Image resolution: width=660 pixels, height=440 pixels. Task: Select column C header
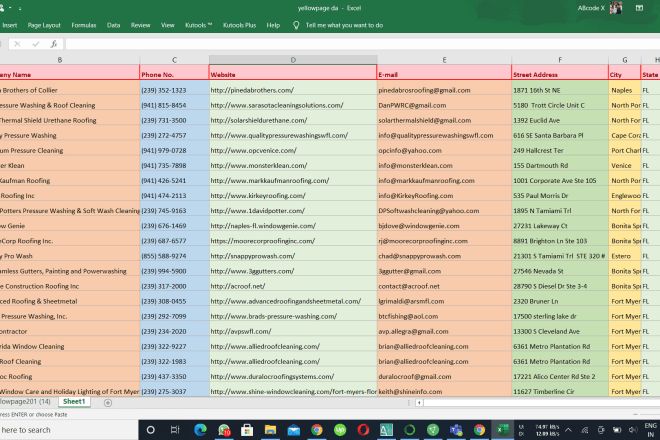coord(174,60)
